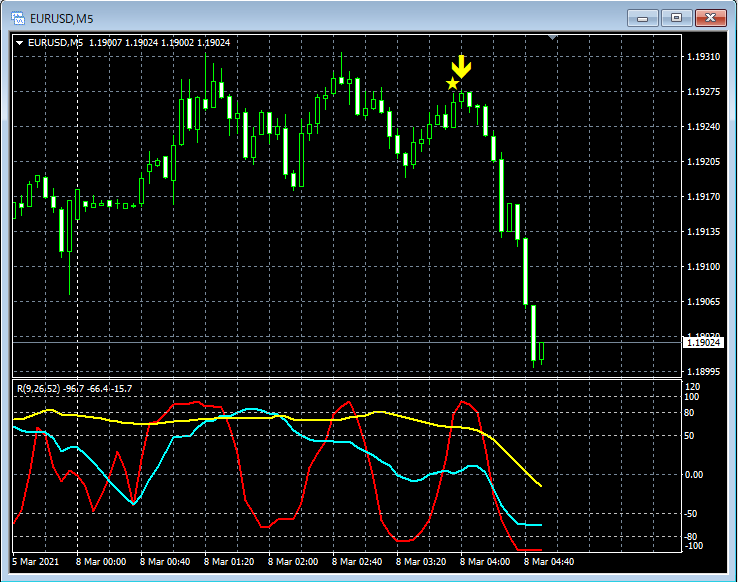The width and height of the screenshot is (739, 582).
Task: Click the yellow down arrow signal marker
Action: click(461, 66)
